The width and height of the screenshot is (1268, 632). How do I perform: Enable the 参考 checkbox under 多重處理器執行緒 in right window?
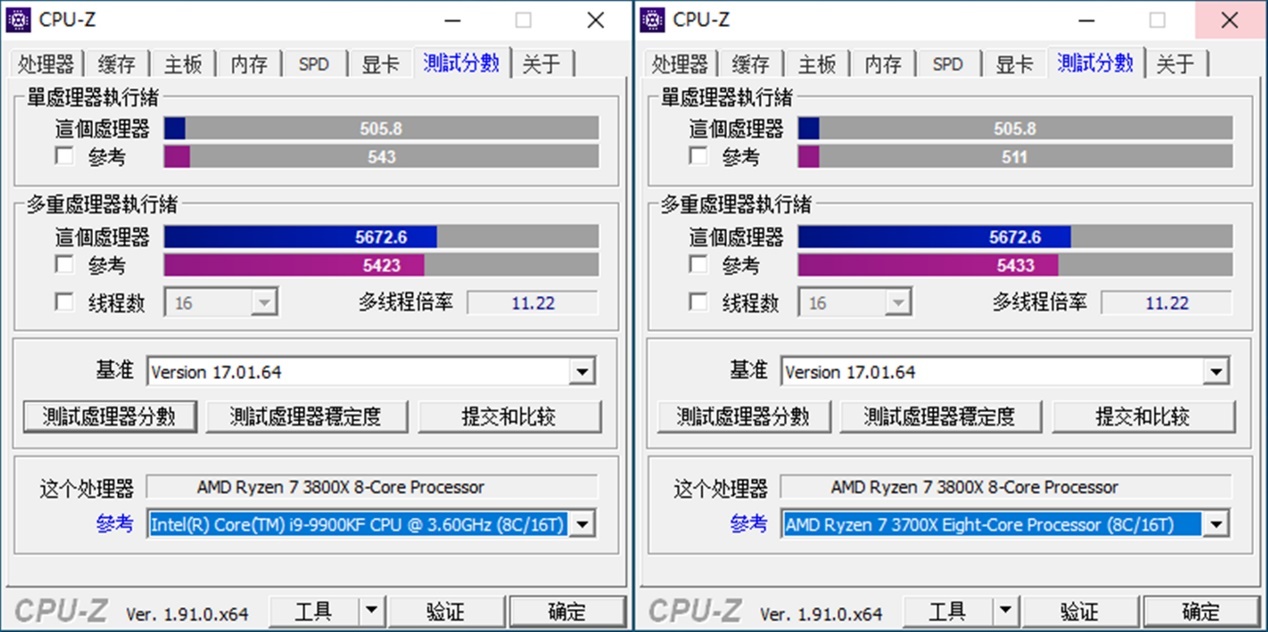(697, 264)
